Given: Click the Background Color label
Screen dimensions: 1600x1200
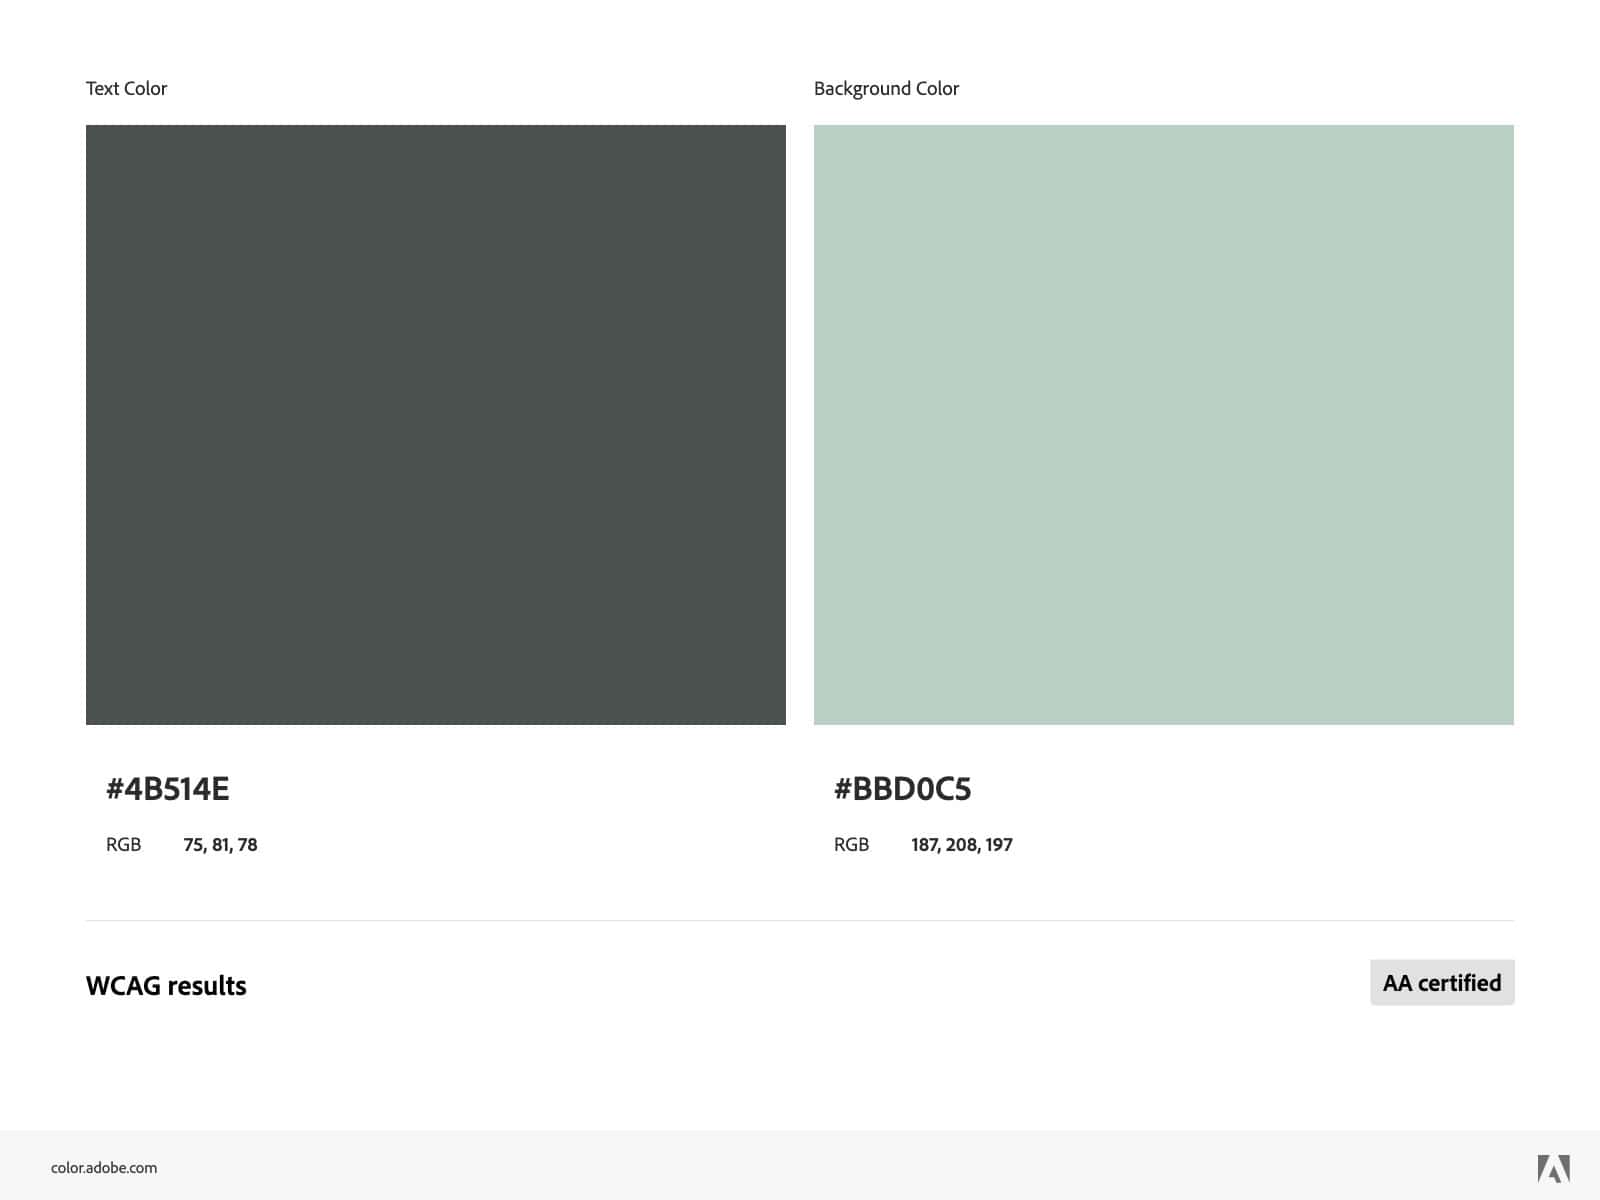Looking at the screenshot, I should pyautogui.click(x=886, y=88).
